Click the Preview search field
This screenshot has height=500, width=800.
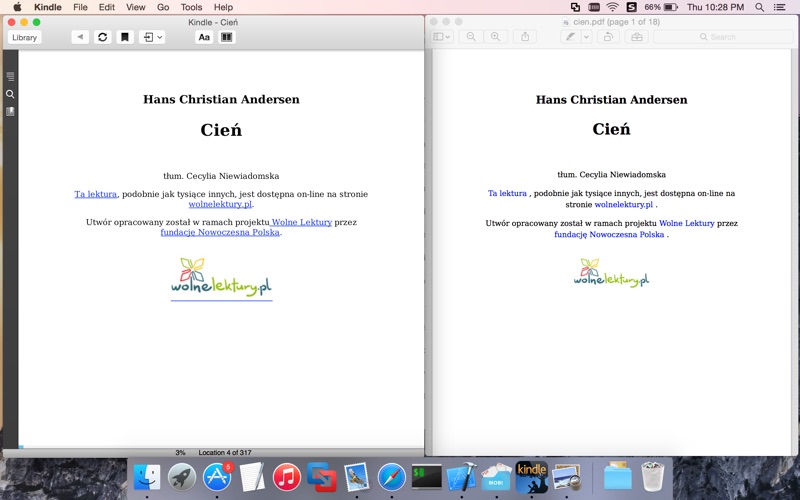tap(723, 37)
